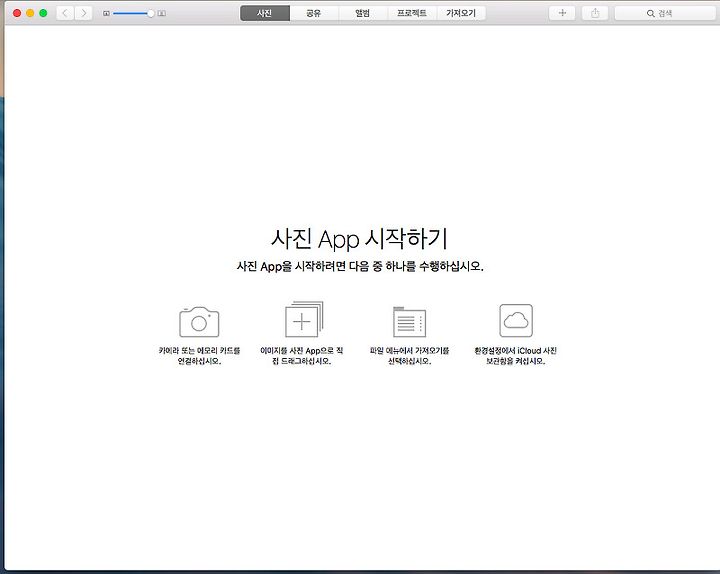Viewport: 720px width, 574px height.
Task: Click the camera icon
Action: tap(199, 321)
